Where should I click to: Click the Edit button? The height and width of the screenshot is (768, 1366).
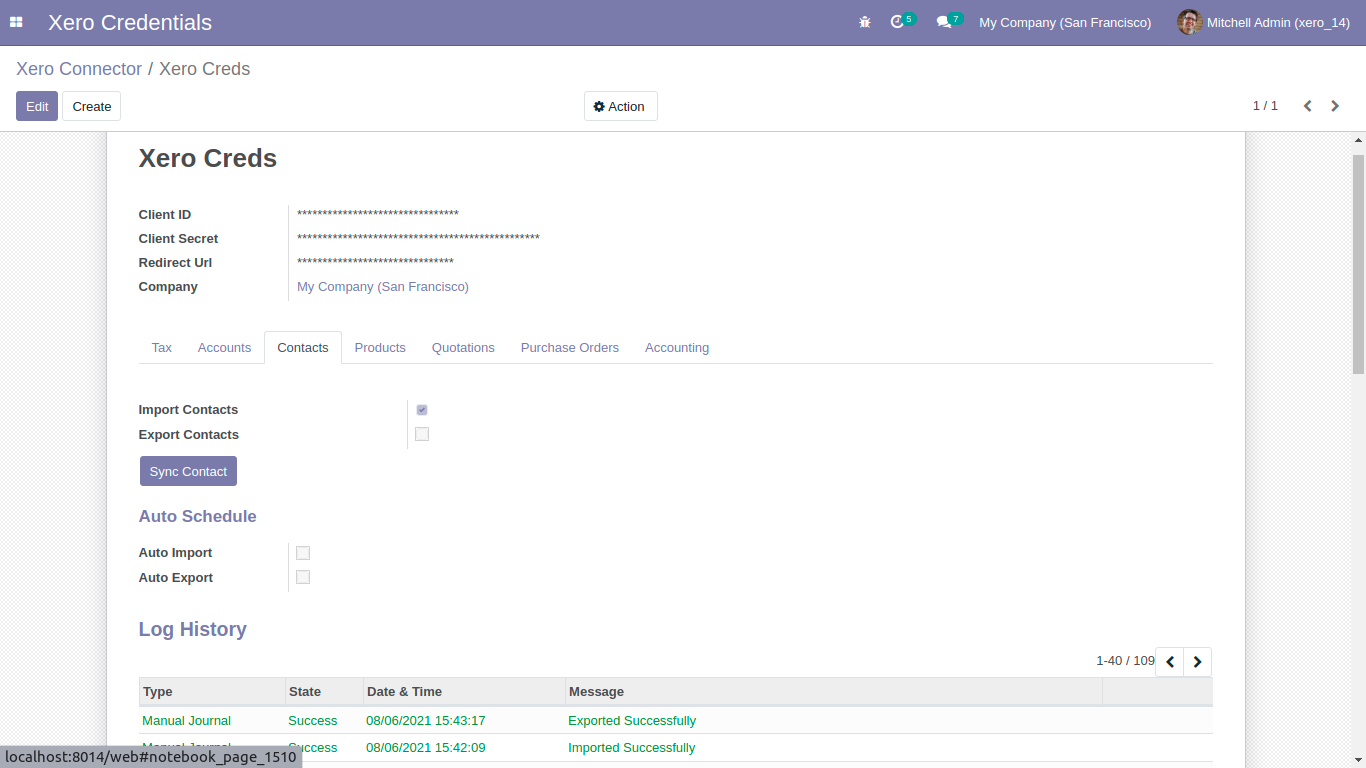(37, 106)
